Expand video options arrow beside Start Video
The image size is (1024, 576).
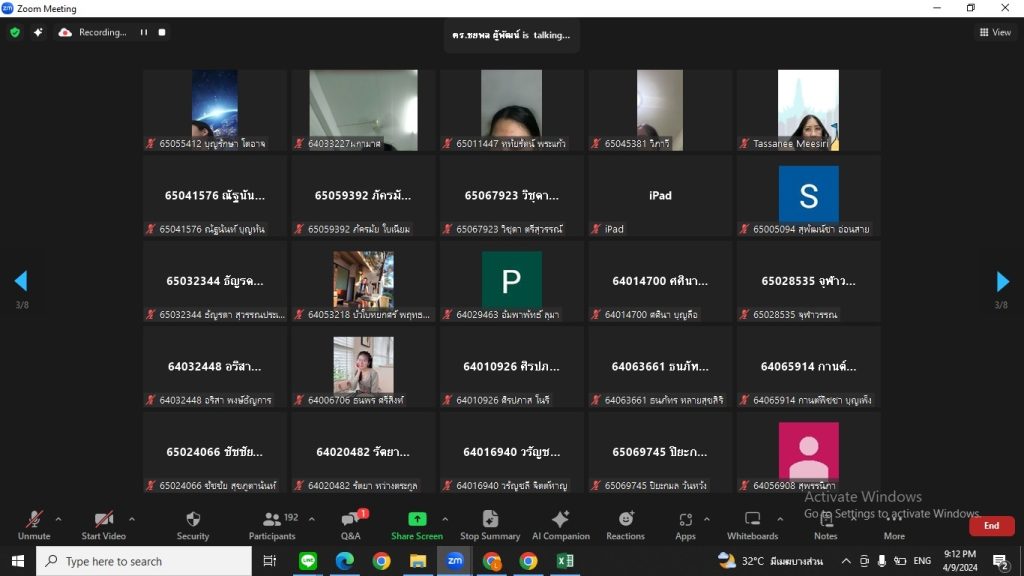point(131,519)
